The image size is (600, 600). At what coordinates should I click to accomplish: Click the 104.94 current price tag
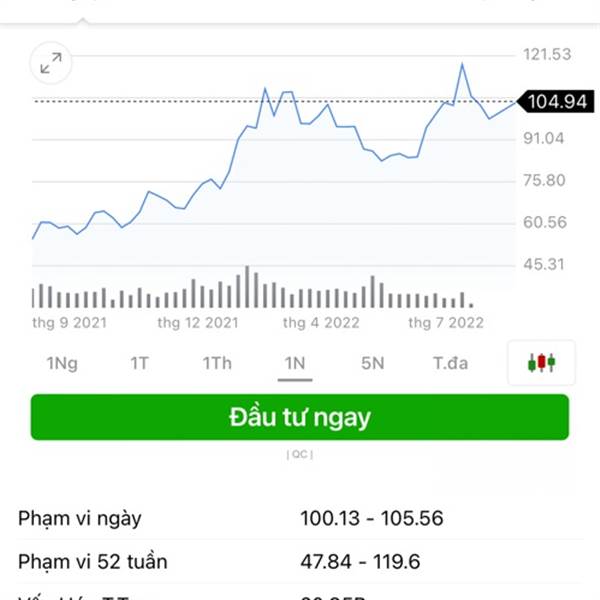pos(556,101)
